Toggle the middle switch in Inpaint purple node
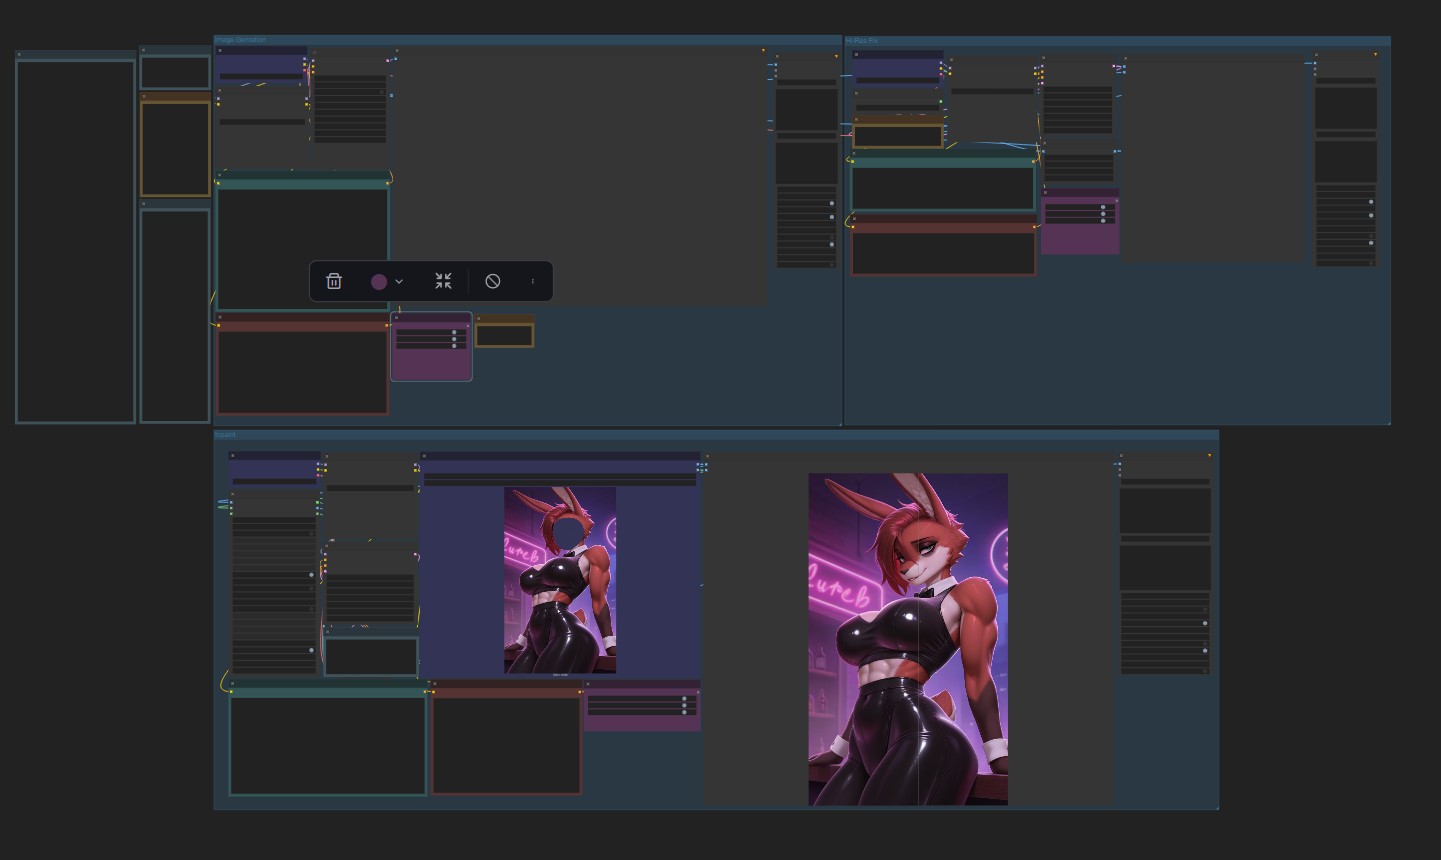The image size is (1441, 860). point(684,706)
